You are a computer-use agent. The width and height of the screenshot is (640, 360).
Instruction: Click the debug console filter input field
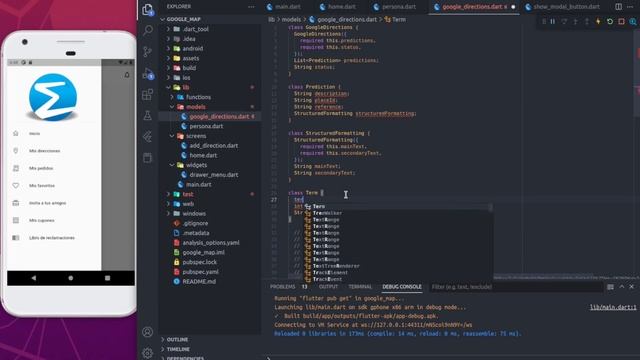516,287
